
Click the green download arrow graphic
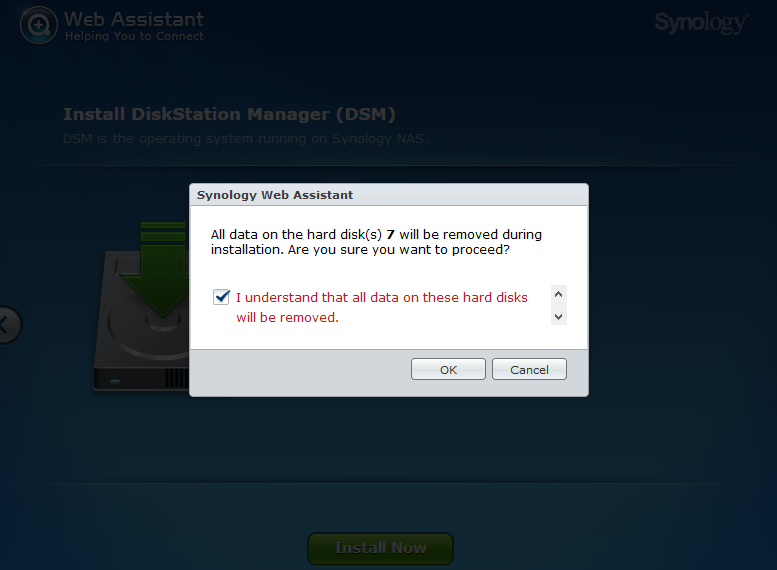coord(158,269)
